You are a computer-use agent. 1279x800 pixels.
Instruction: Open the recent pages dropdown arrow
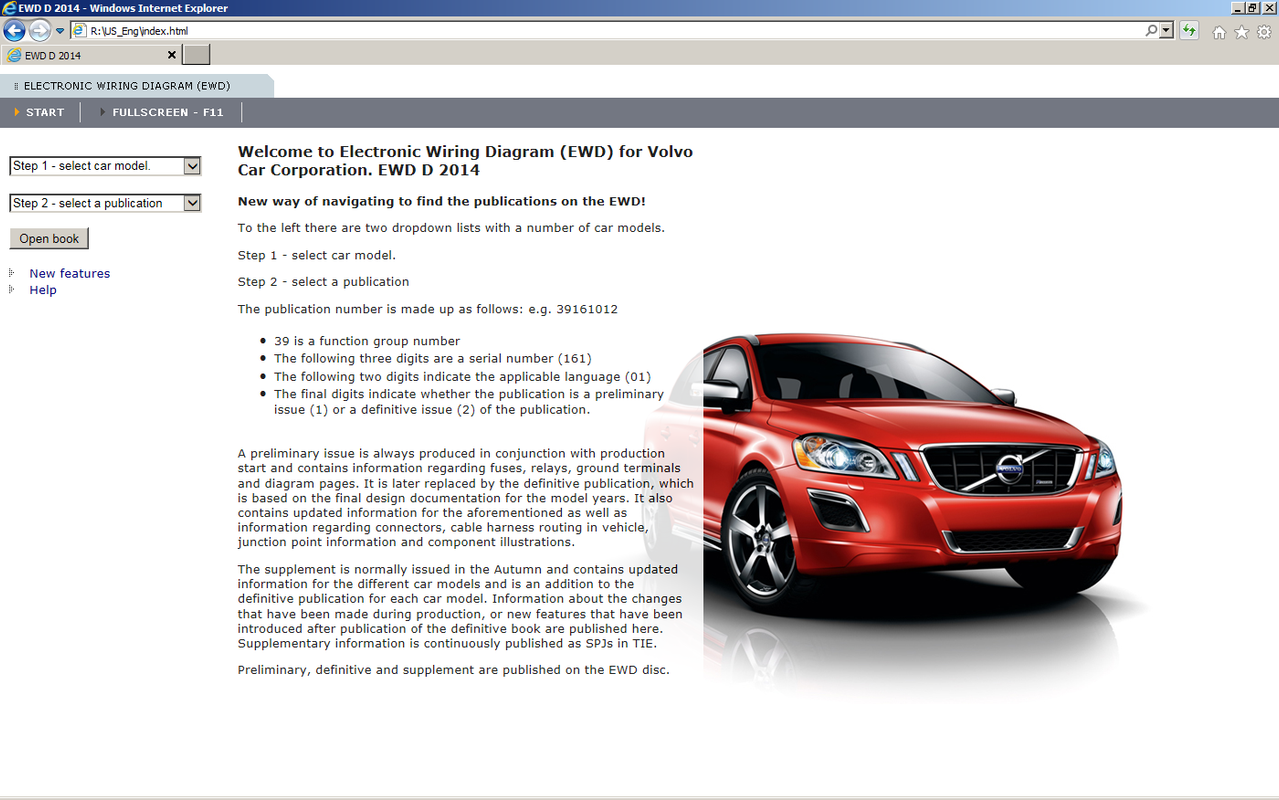pyautogui.click(x=60, y=31)
